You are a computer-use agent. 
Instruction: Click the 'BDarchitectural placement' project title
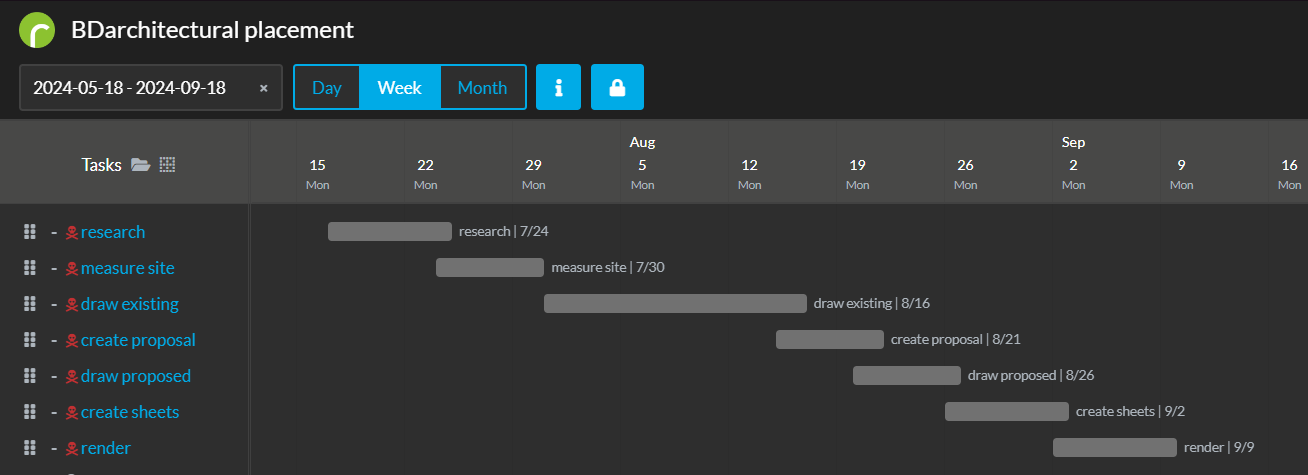pos(212,30)
